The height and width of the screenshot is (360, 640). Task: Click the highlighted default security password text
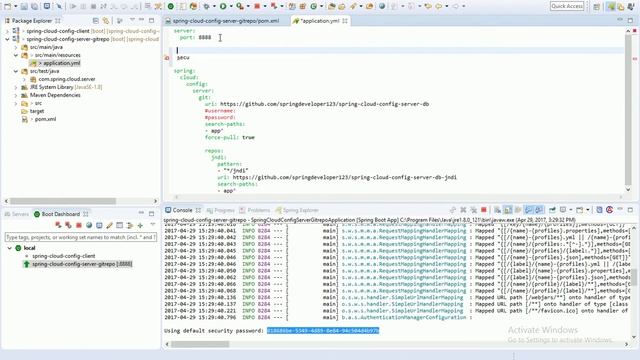[323, 331]
